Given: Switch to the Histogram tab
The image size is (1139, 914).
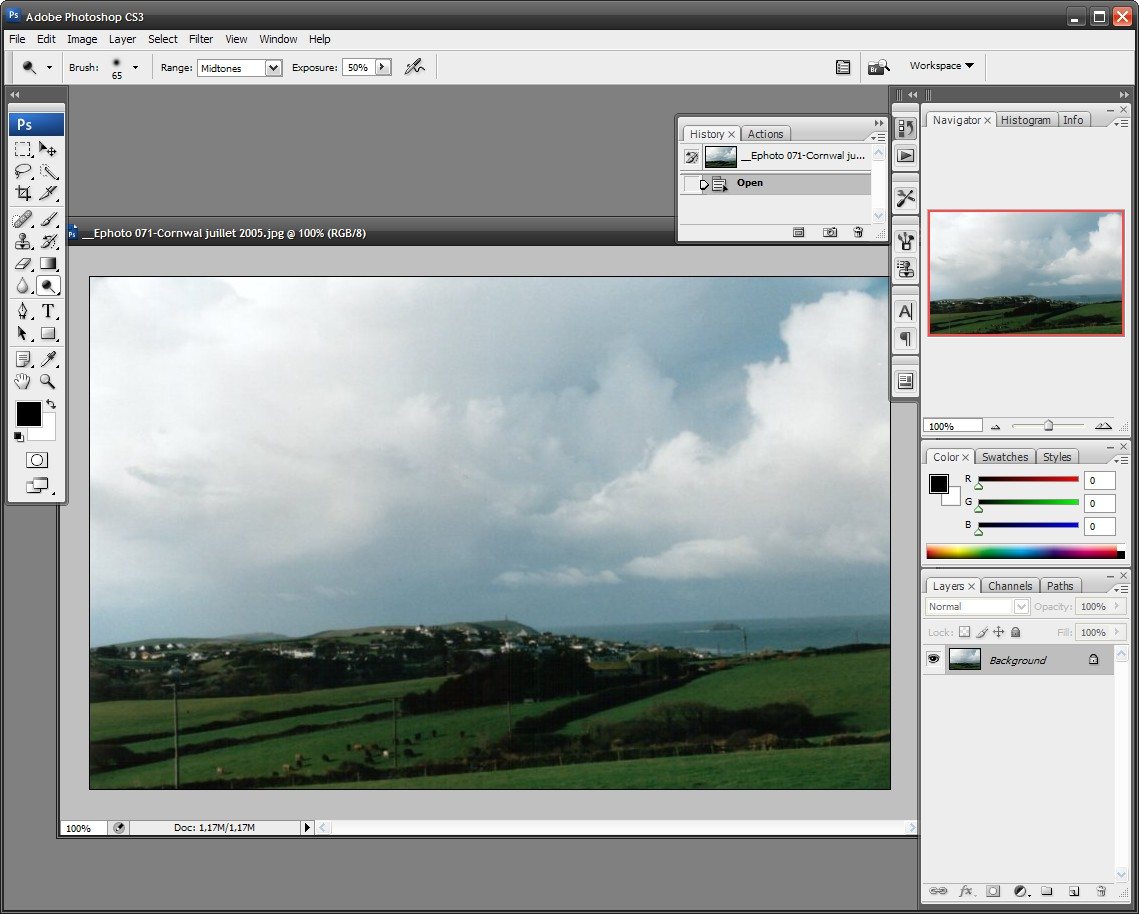Looking at the screenshot, I should coord(1026,120).
